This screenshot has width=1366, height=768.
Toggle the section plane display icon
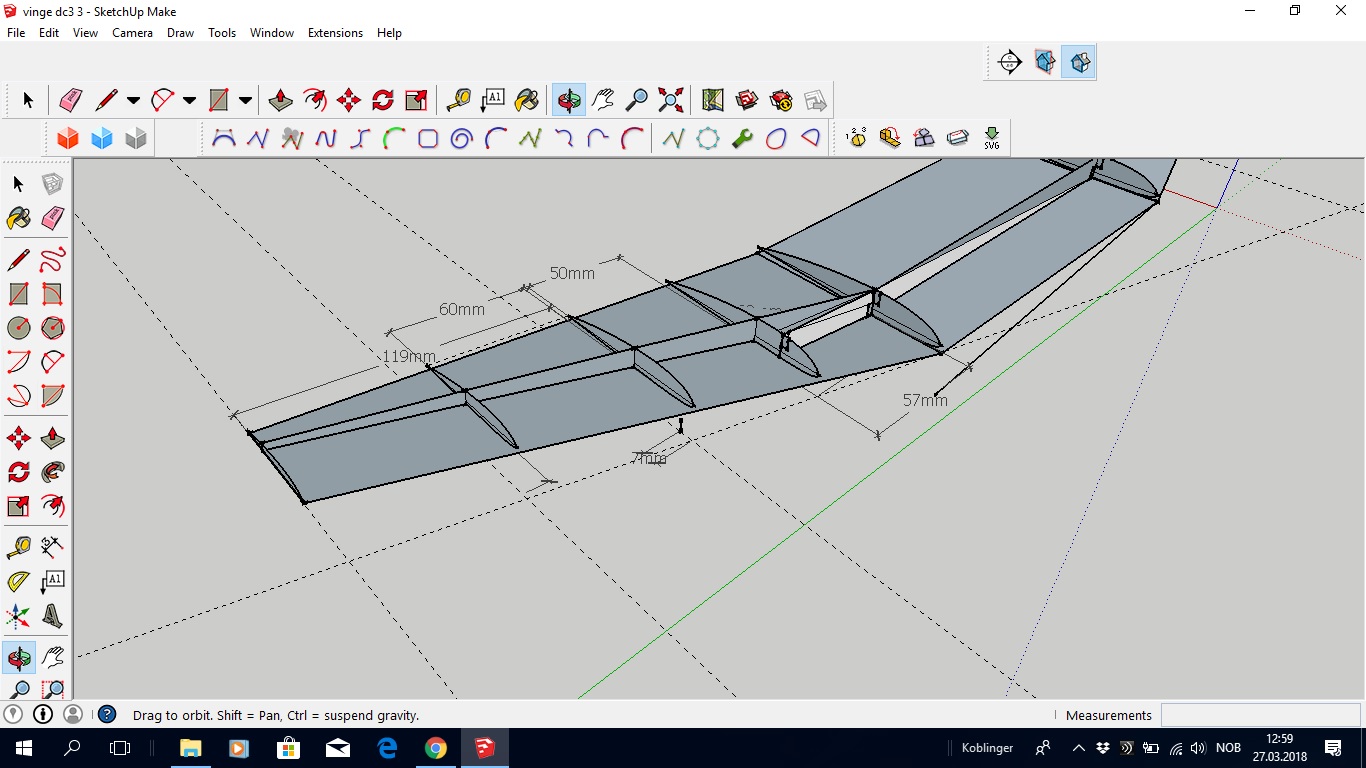pos(1045,62)
